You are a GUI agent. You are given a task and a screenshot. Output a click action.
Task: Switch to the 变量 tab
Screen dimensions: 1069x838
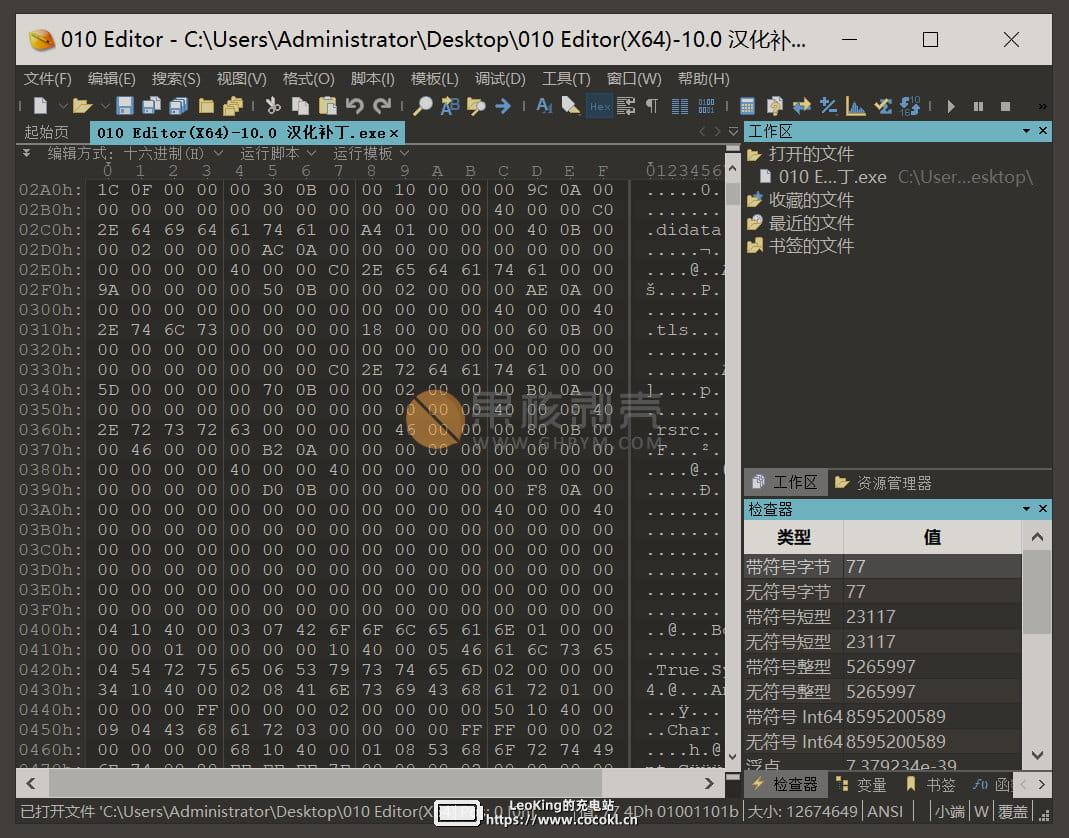coord(862,785)
